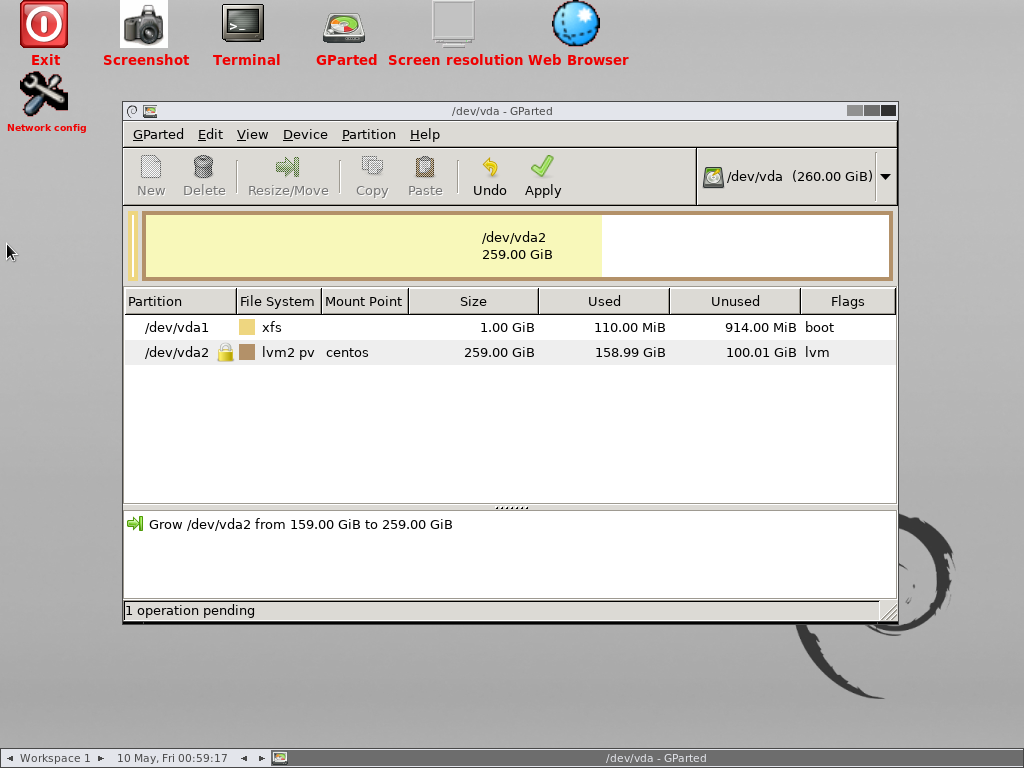The image size is (1024, 768).
Task: Click the Screenshot desktop icon
Action: click(145, 23)
